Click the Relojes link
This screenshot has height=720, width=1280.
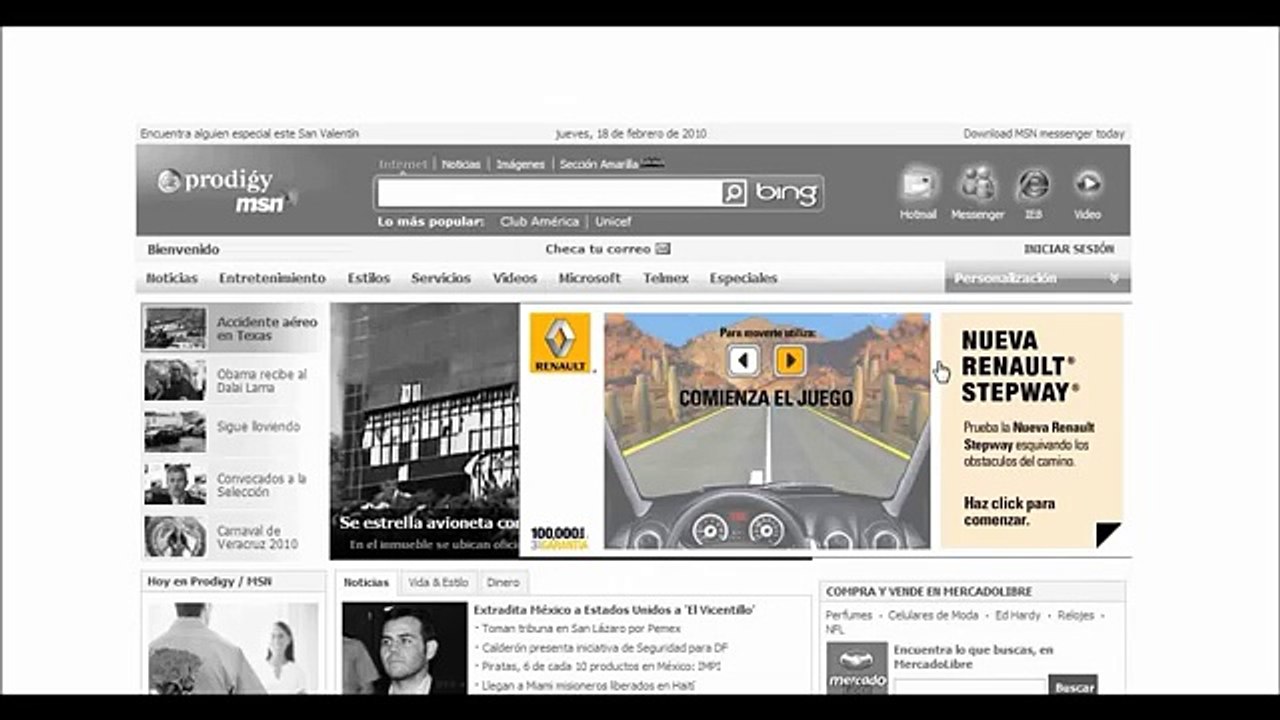(1076, 615)
